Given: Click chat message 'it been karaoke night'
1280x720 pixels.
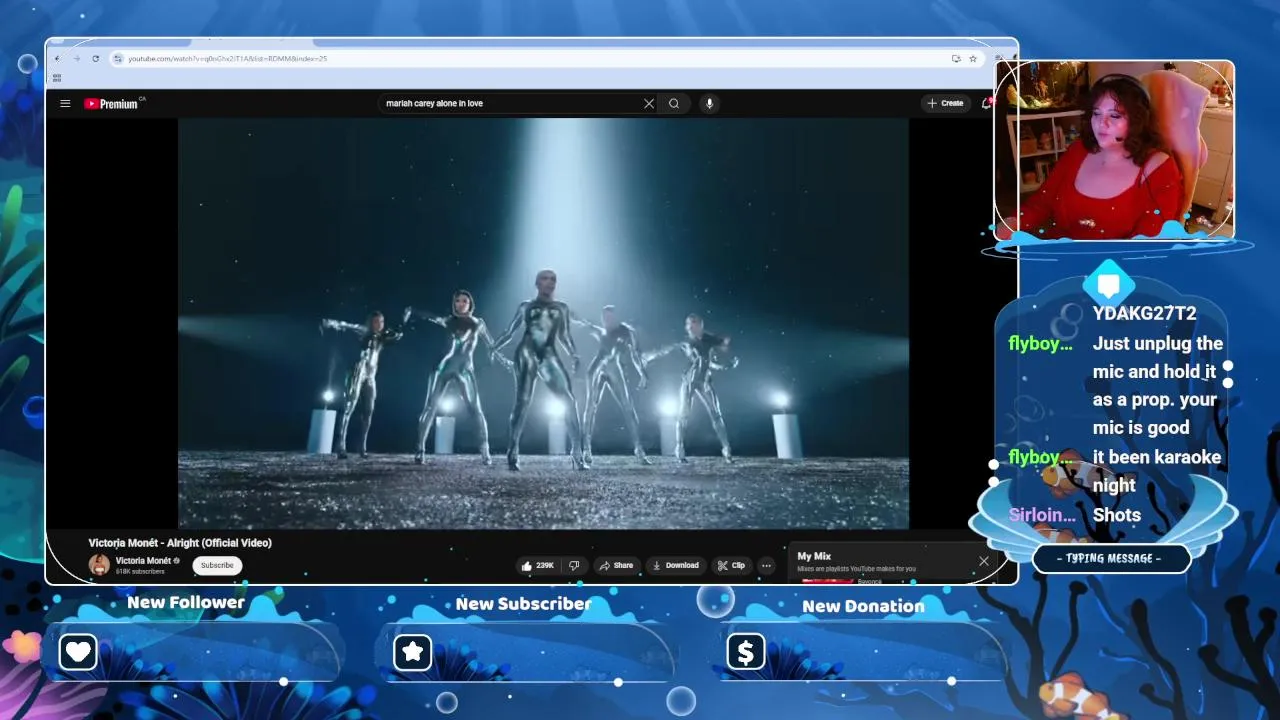Looking at the screenshot, I should tap(1156, 471).
